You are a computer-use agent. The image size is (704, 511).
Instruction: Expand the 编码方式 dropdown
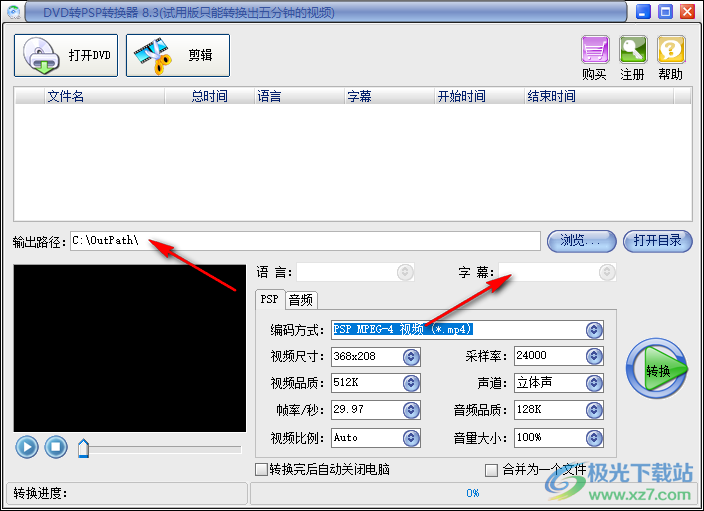[594, 330]
